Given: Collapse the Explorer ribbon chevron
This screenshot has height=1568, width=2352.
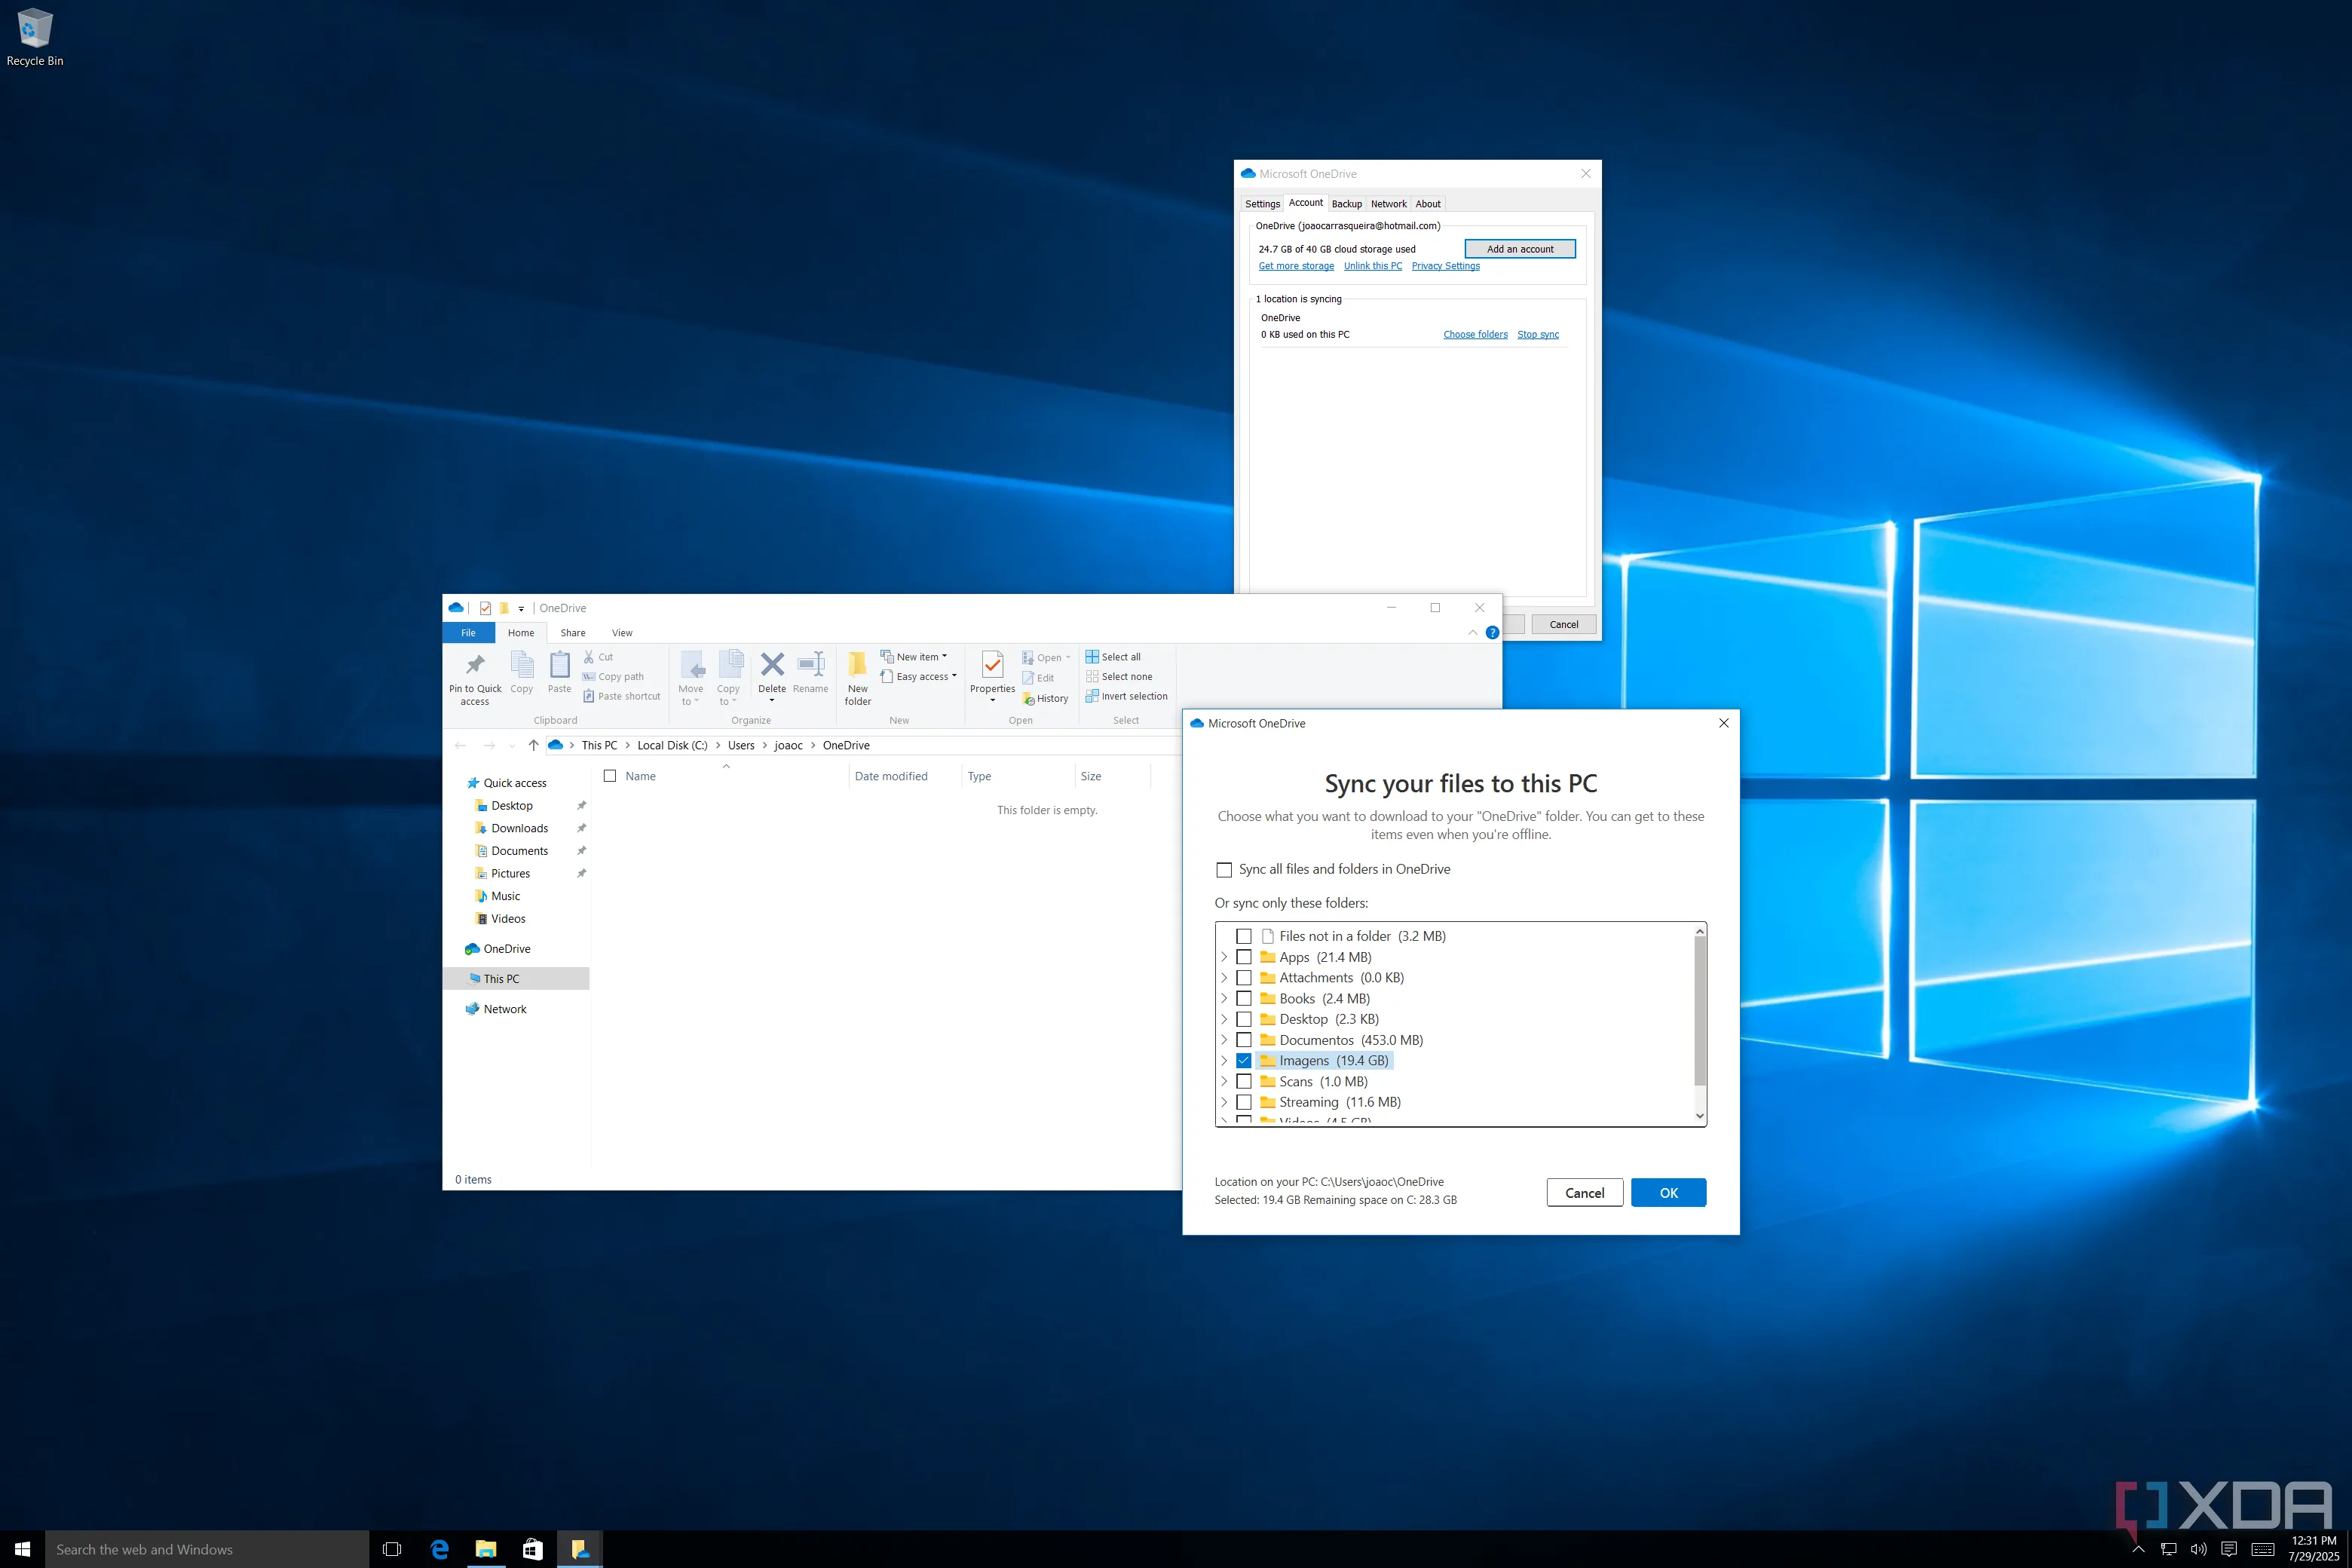Looking at the screenshot, I should tap(1472, 633).
